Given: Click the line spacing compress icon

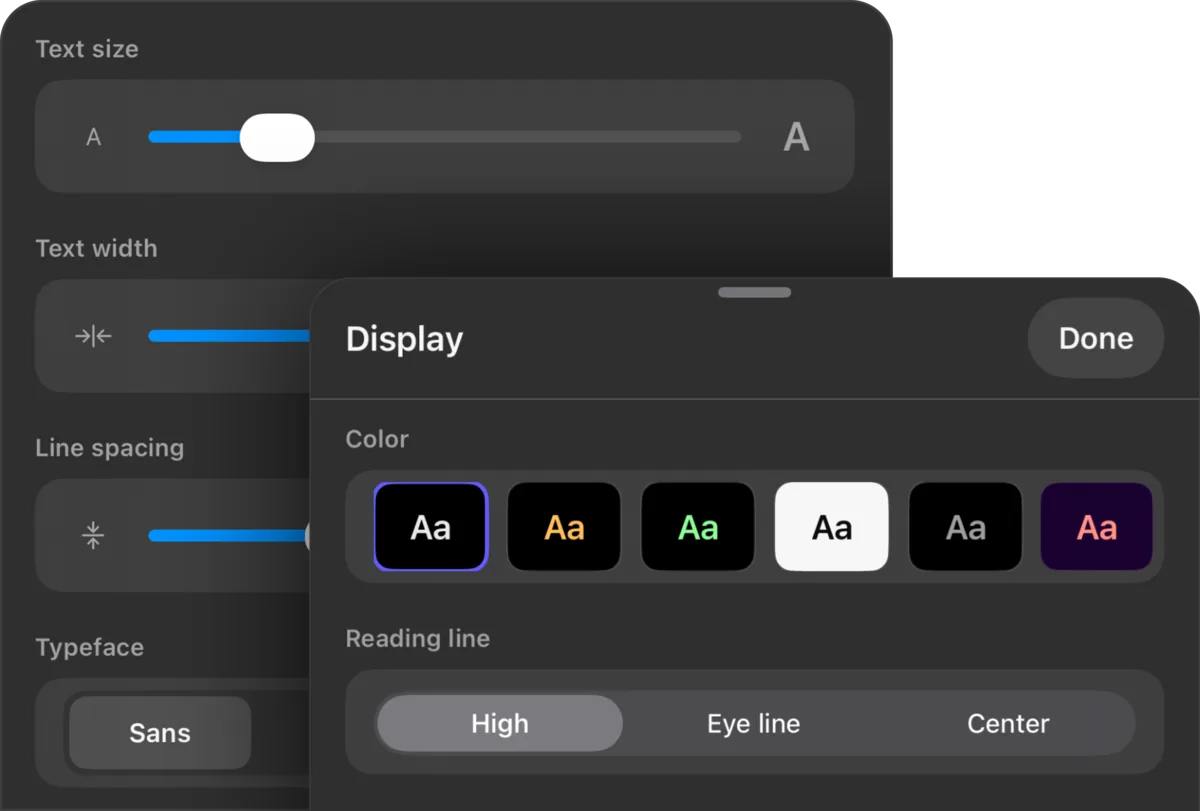Looking at the screenshot, I should tap(93, 535).
